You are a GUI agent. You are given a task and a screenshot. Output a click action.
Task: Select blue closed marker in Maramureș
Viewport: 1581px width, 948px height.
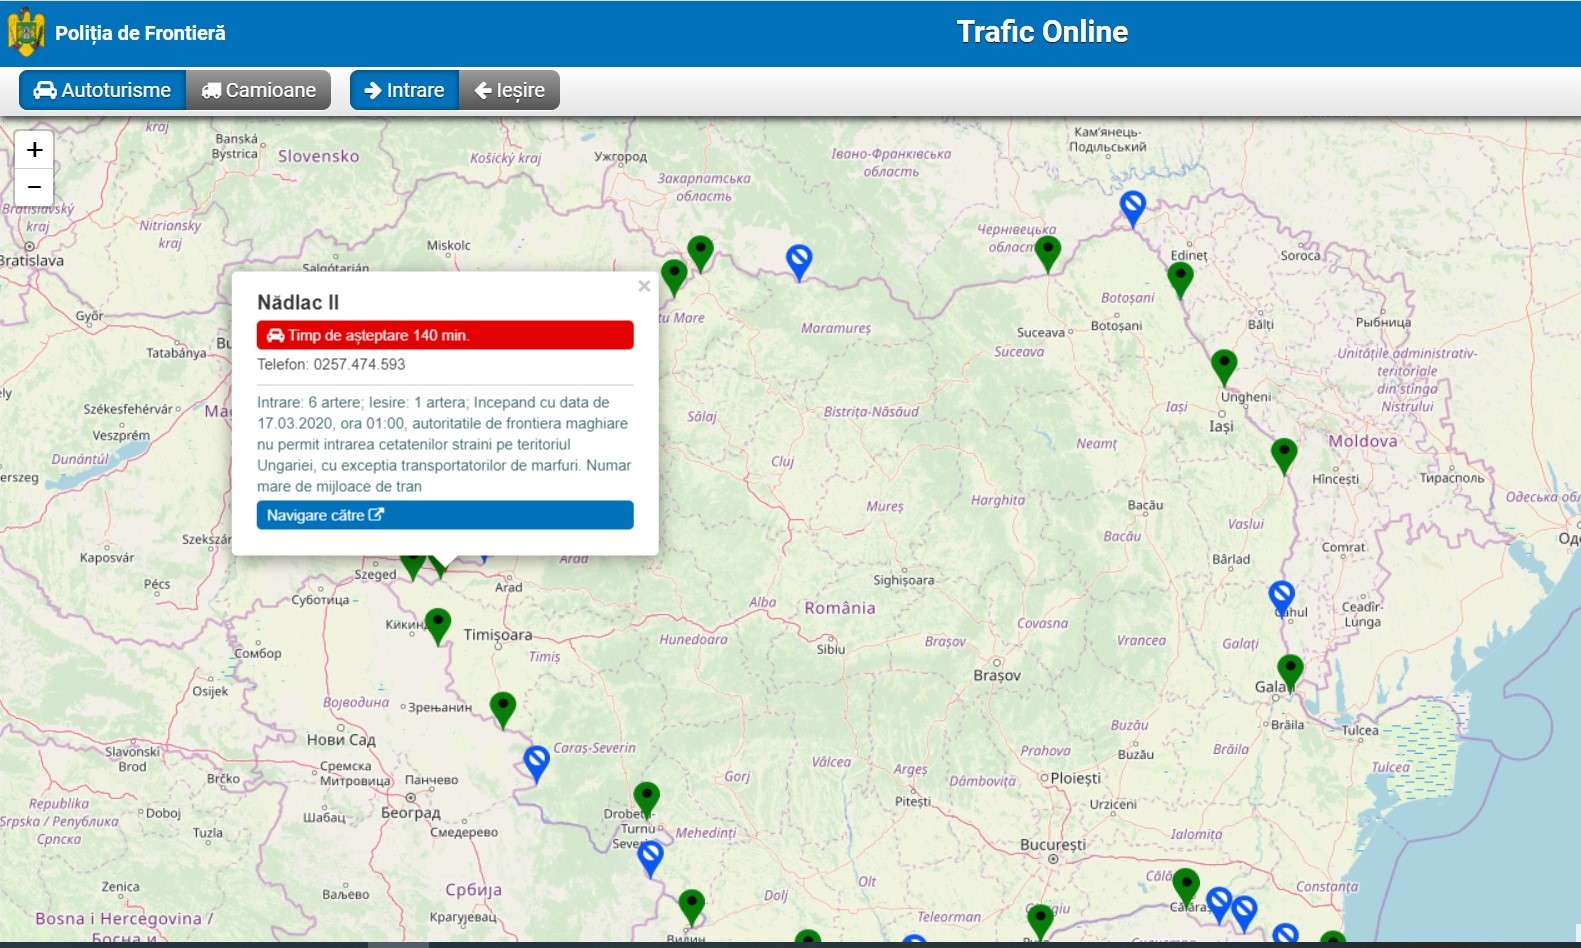pos(798,261)
